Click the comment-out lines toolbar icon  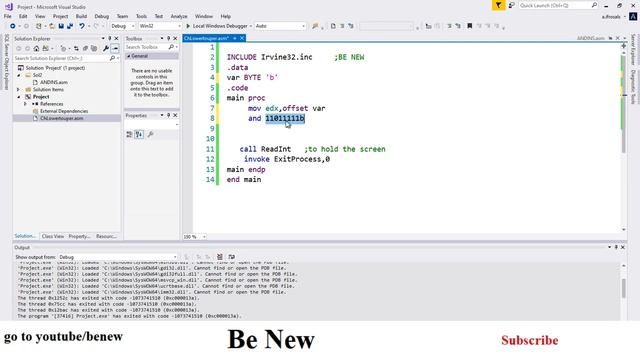[449, 26]
